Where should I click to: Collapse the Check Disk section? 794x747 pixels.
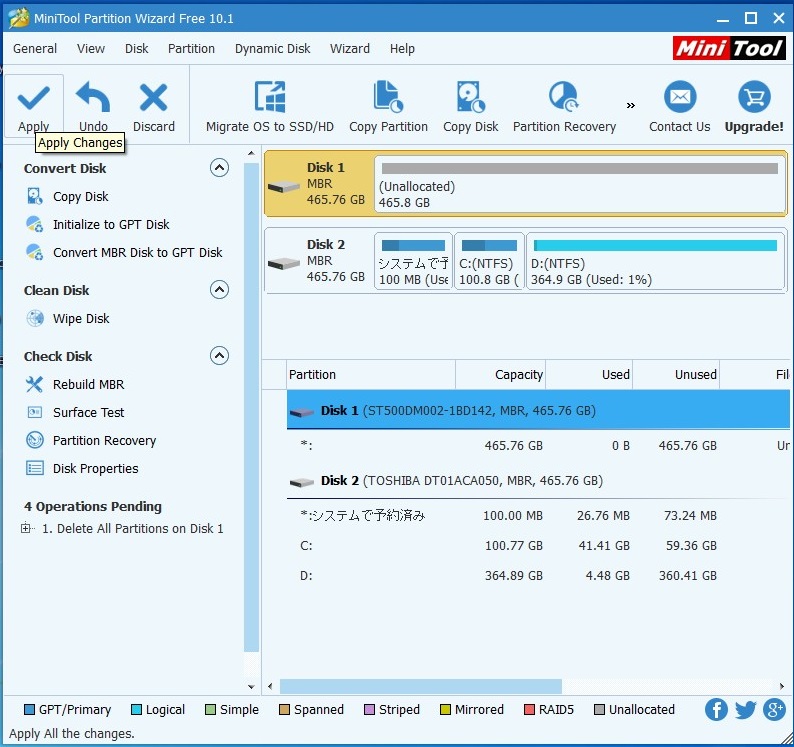click(219, 356)
